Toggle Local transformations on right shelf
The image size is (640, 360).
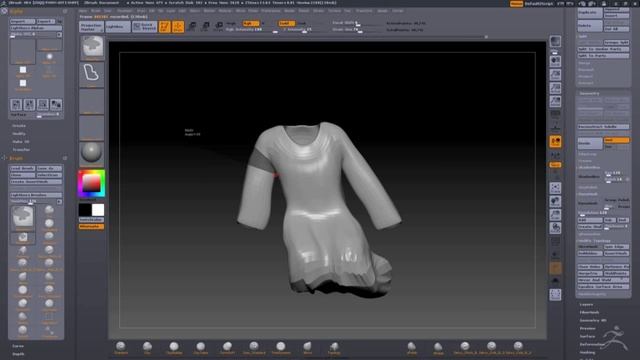click(x=555, y=142)
